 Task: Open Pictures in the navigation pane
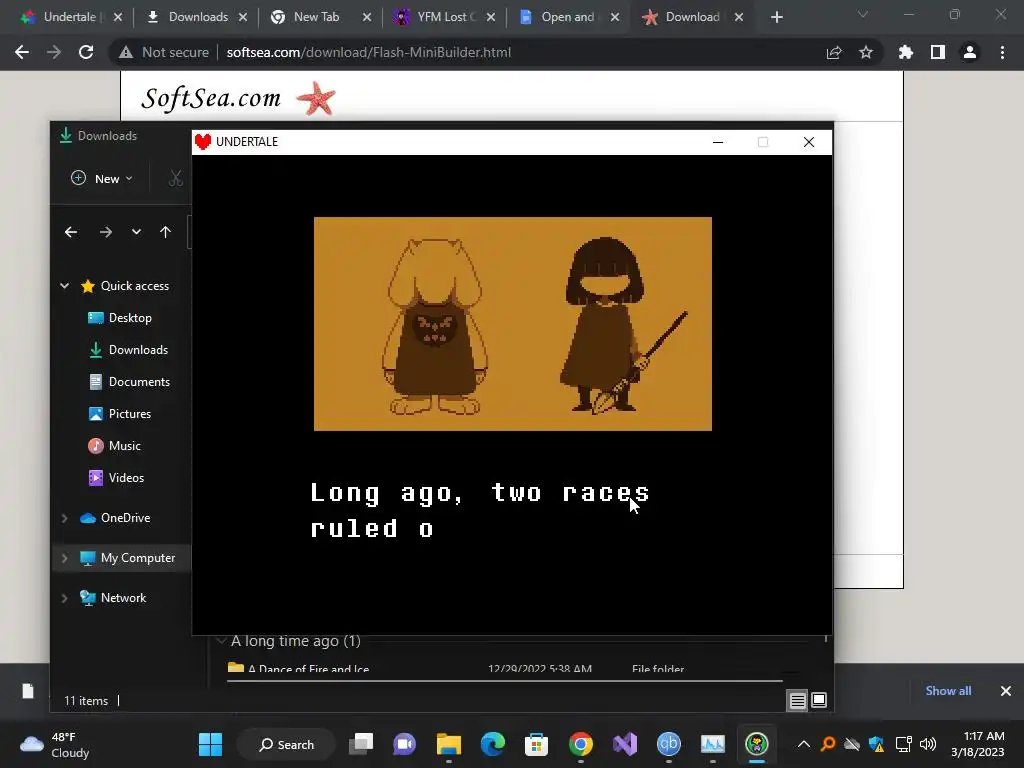120,413
